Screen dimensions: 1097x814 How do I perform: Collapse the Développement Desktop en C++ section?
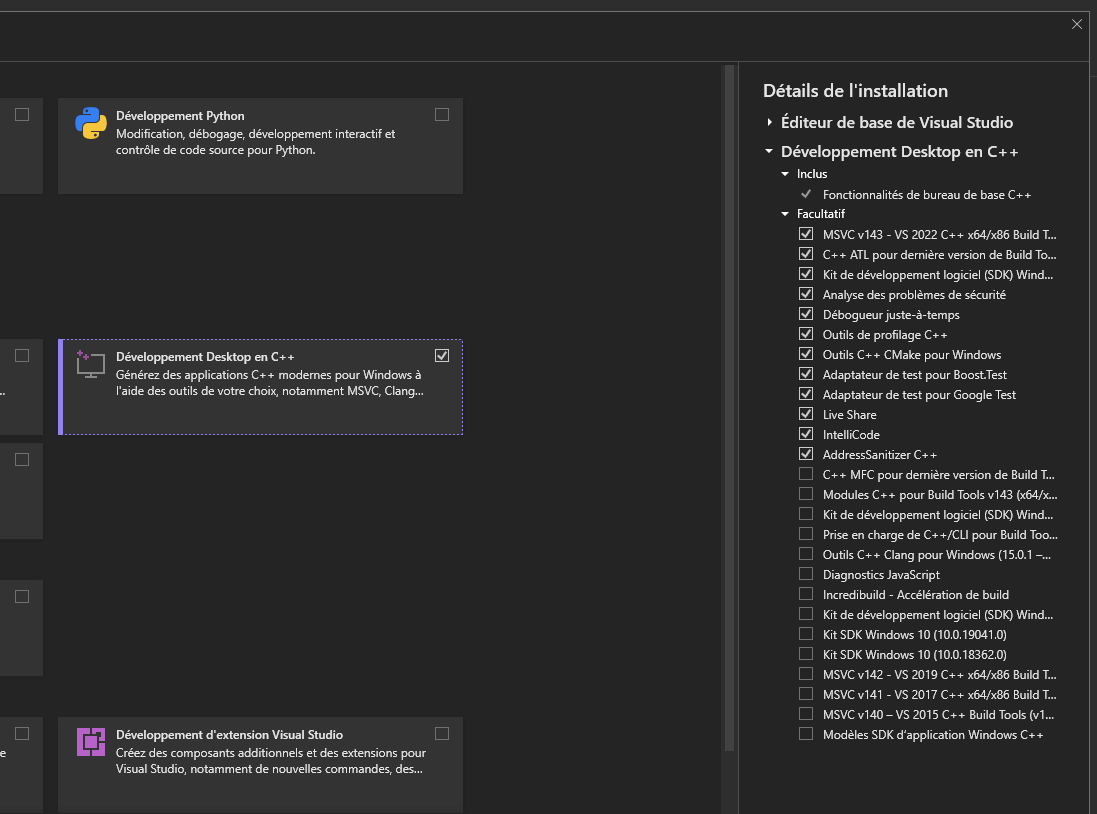770,152
